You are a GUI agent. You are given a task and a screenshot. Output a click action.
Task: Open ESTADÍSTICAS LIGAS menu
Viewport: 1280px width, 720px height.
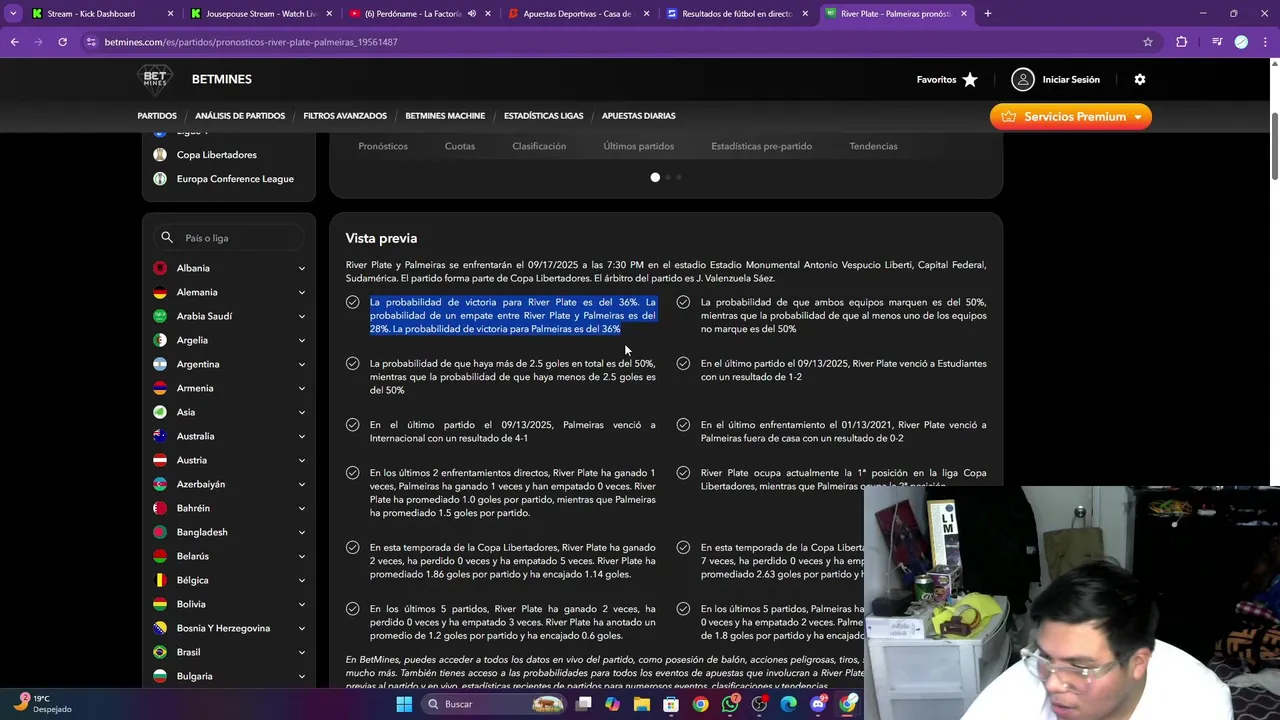pos(543,116)
